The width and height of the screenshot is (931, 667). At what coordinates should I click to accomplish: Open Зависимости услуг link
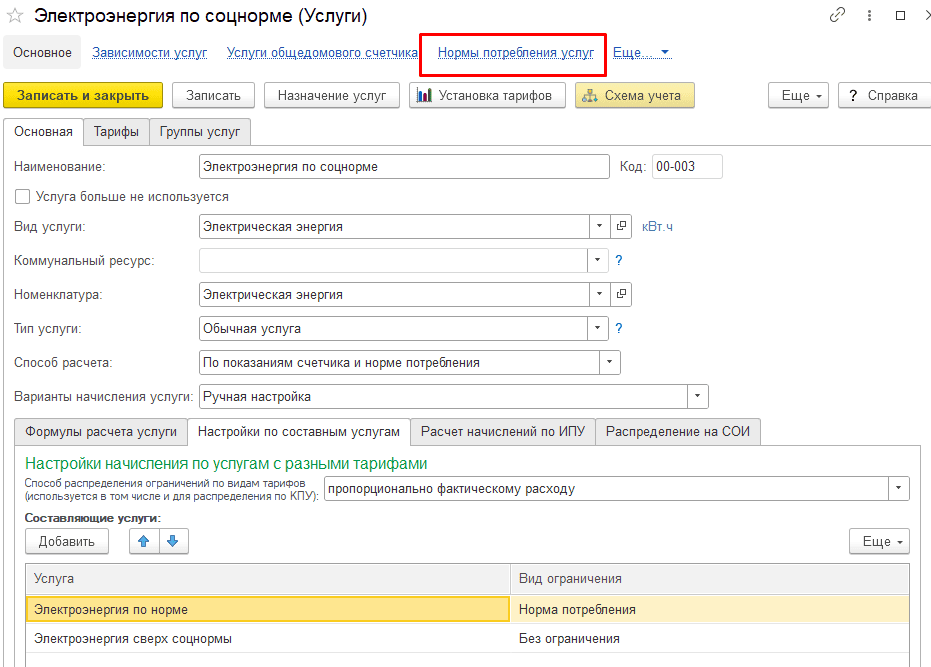(150, 53)
